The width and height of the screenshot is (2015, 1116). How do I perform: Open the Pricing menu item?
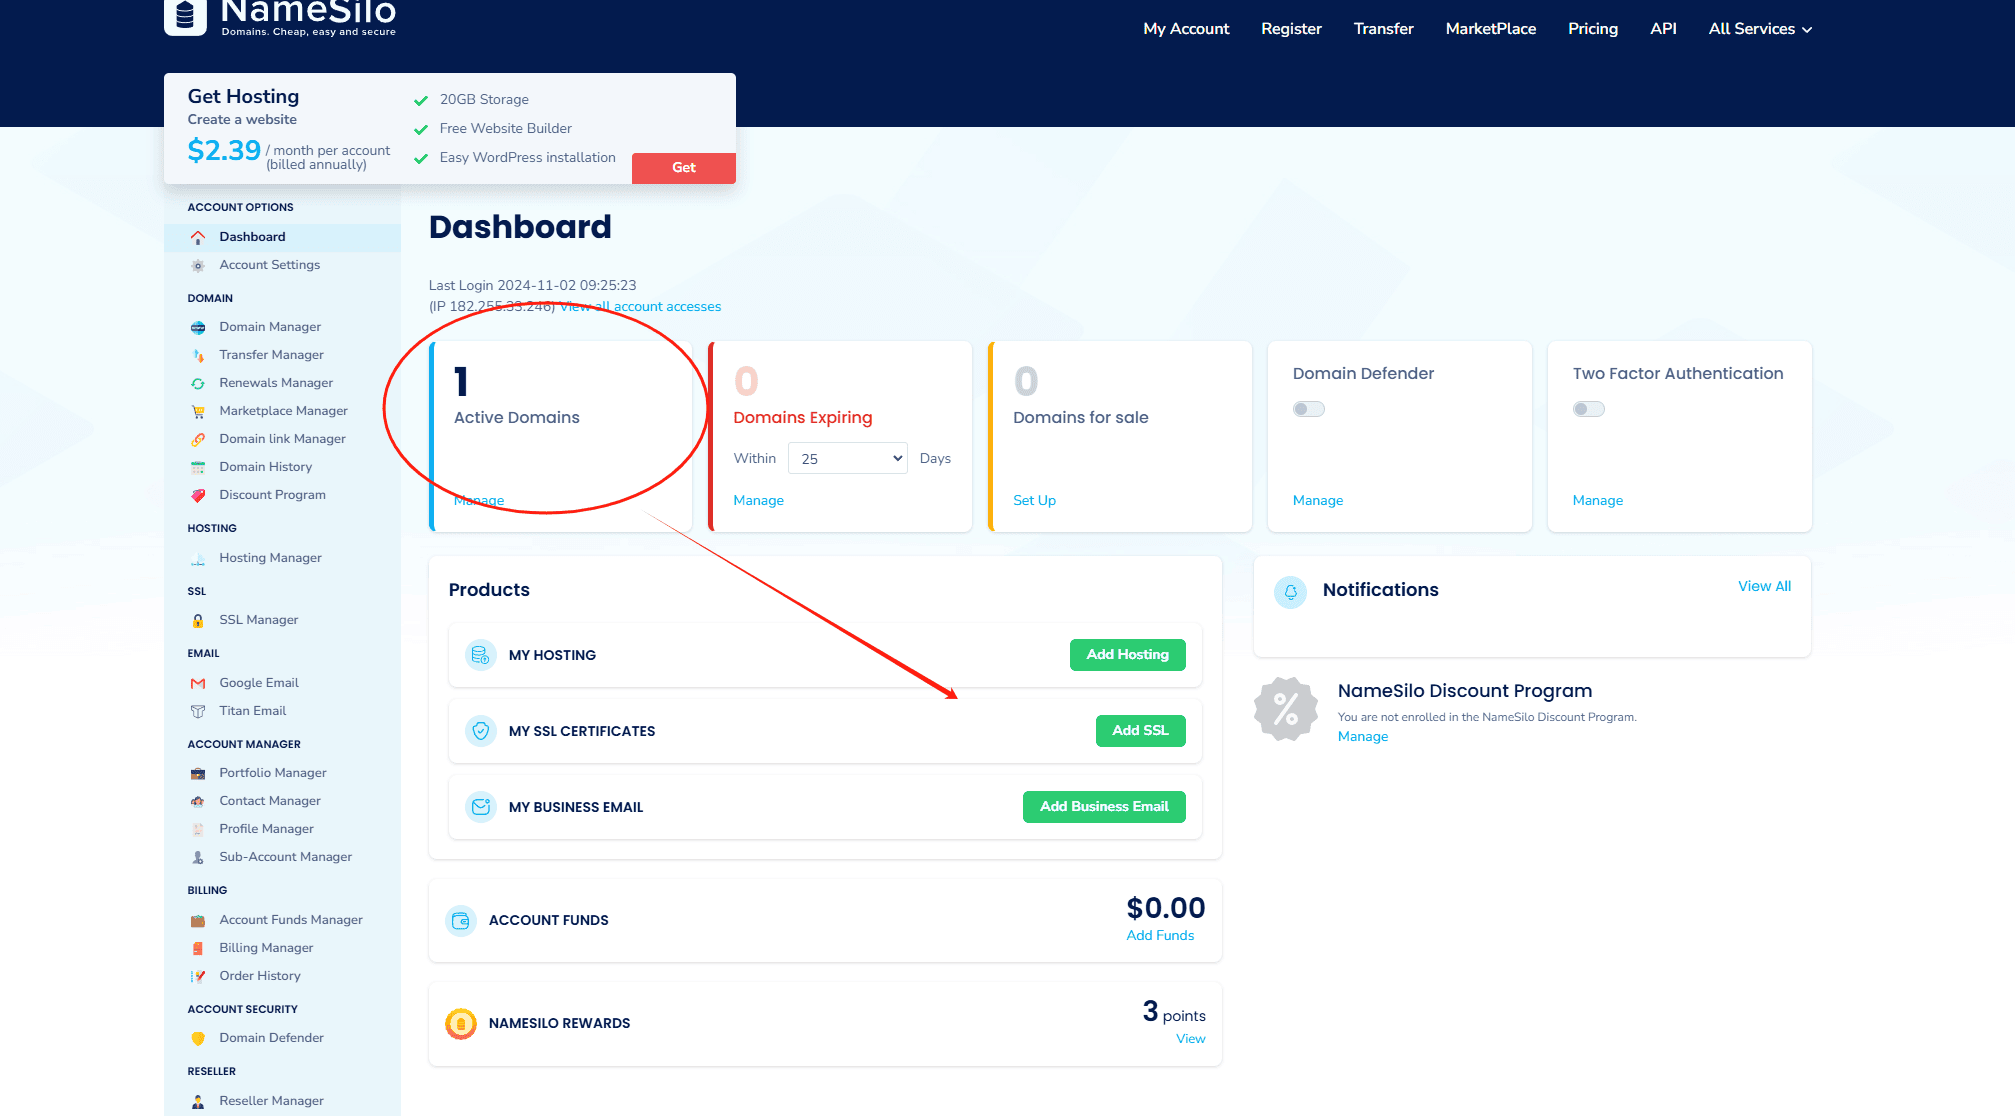[1592, 29]
